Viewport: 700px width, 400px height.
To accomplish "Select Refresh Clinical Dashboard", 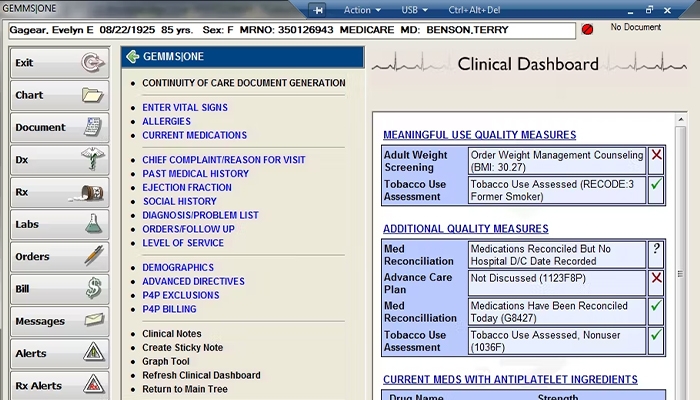I will [x=201, y=375].
